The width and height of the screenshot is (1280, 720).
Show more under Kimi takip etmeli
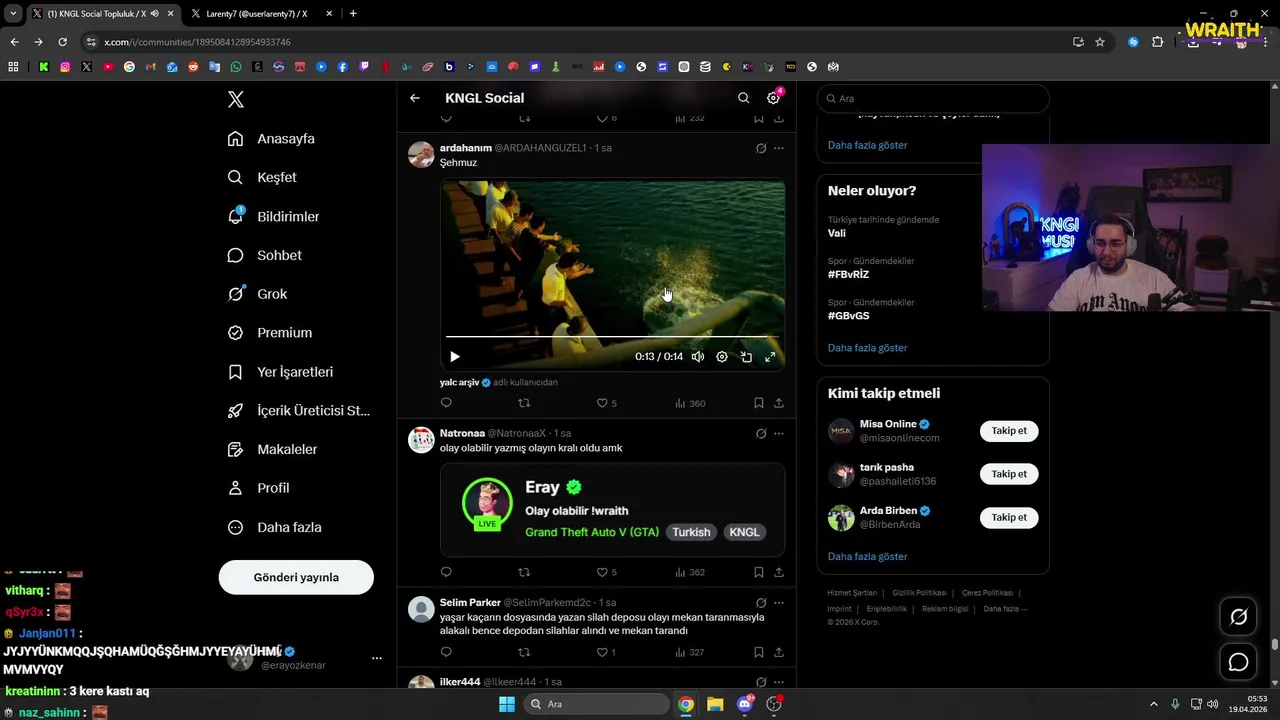coord(867,556)
